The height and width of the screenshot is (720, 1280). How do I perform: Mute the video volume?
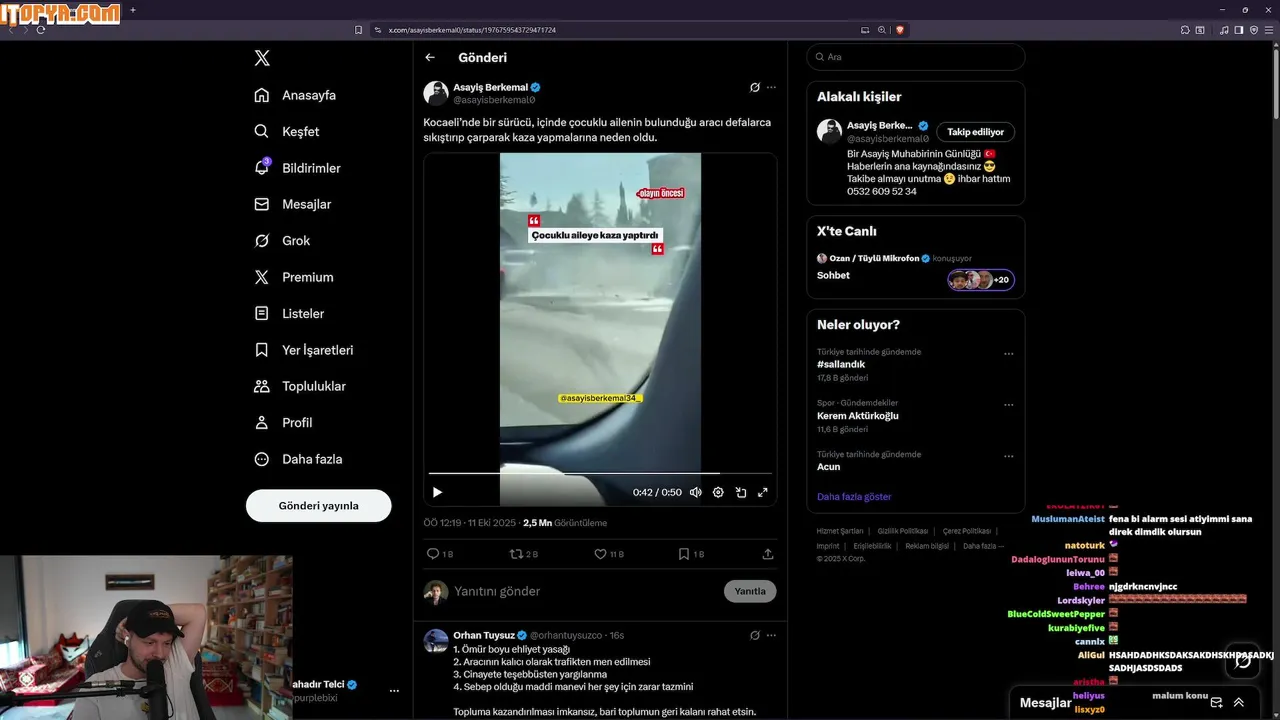coord(696,492)
